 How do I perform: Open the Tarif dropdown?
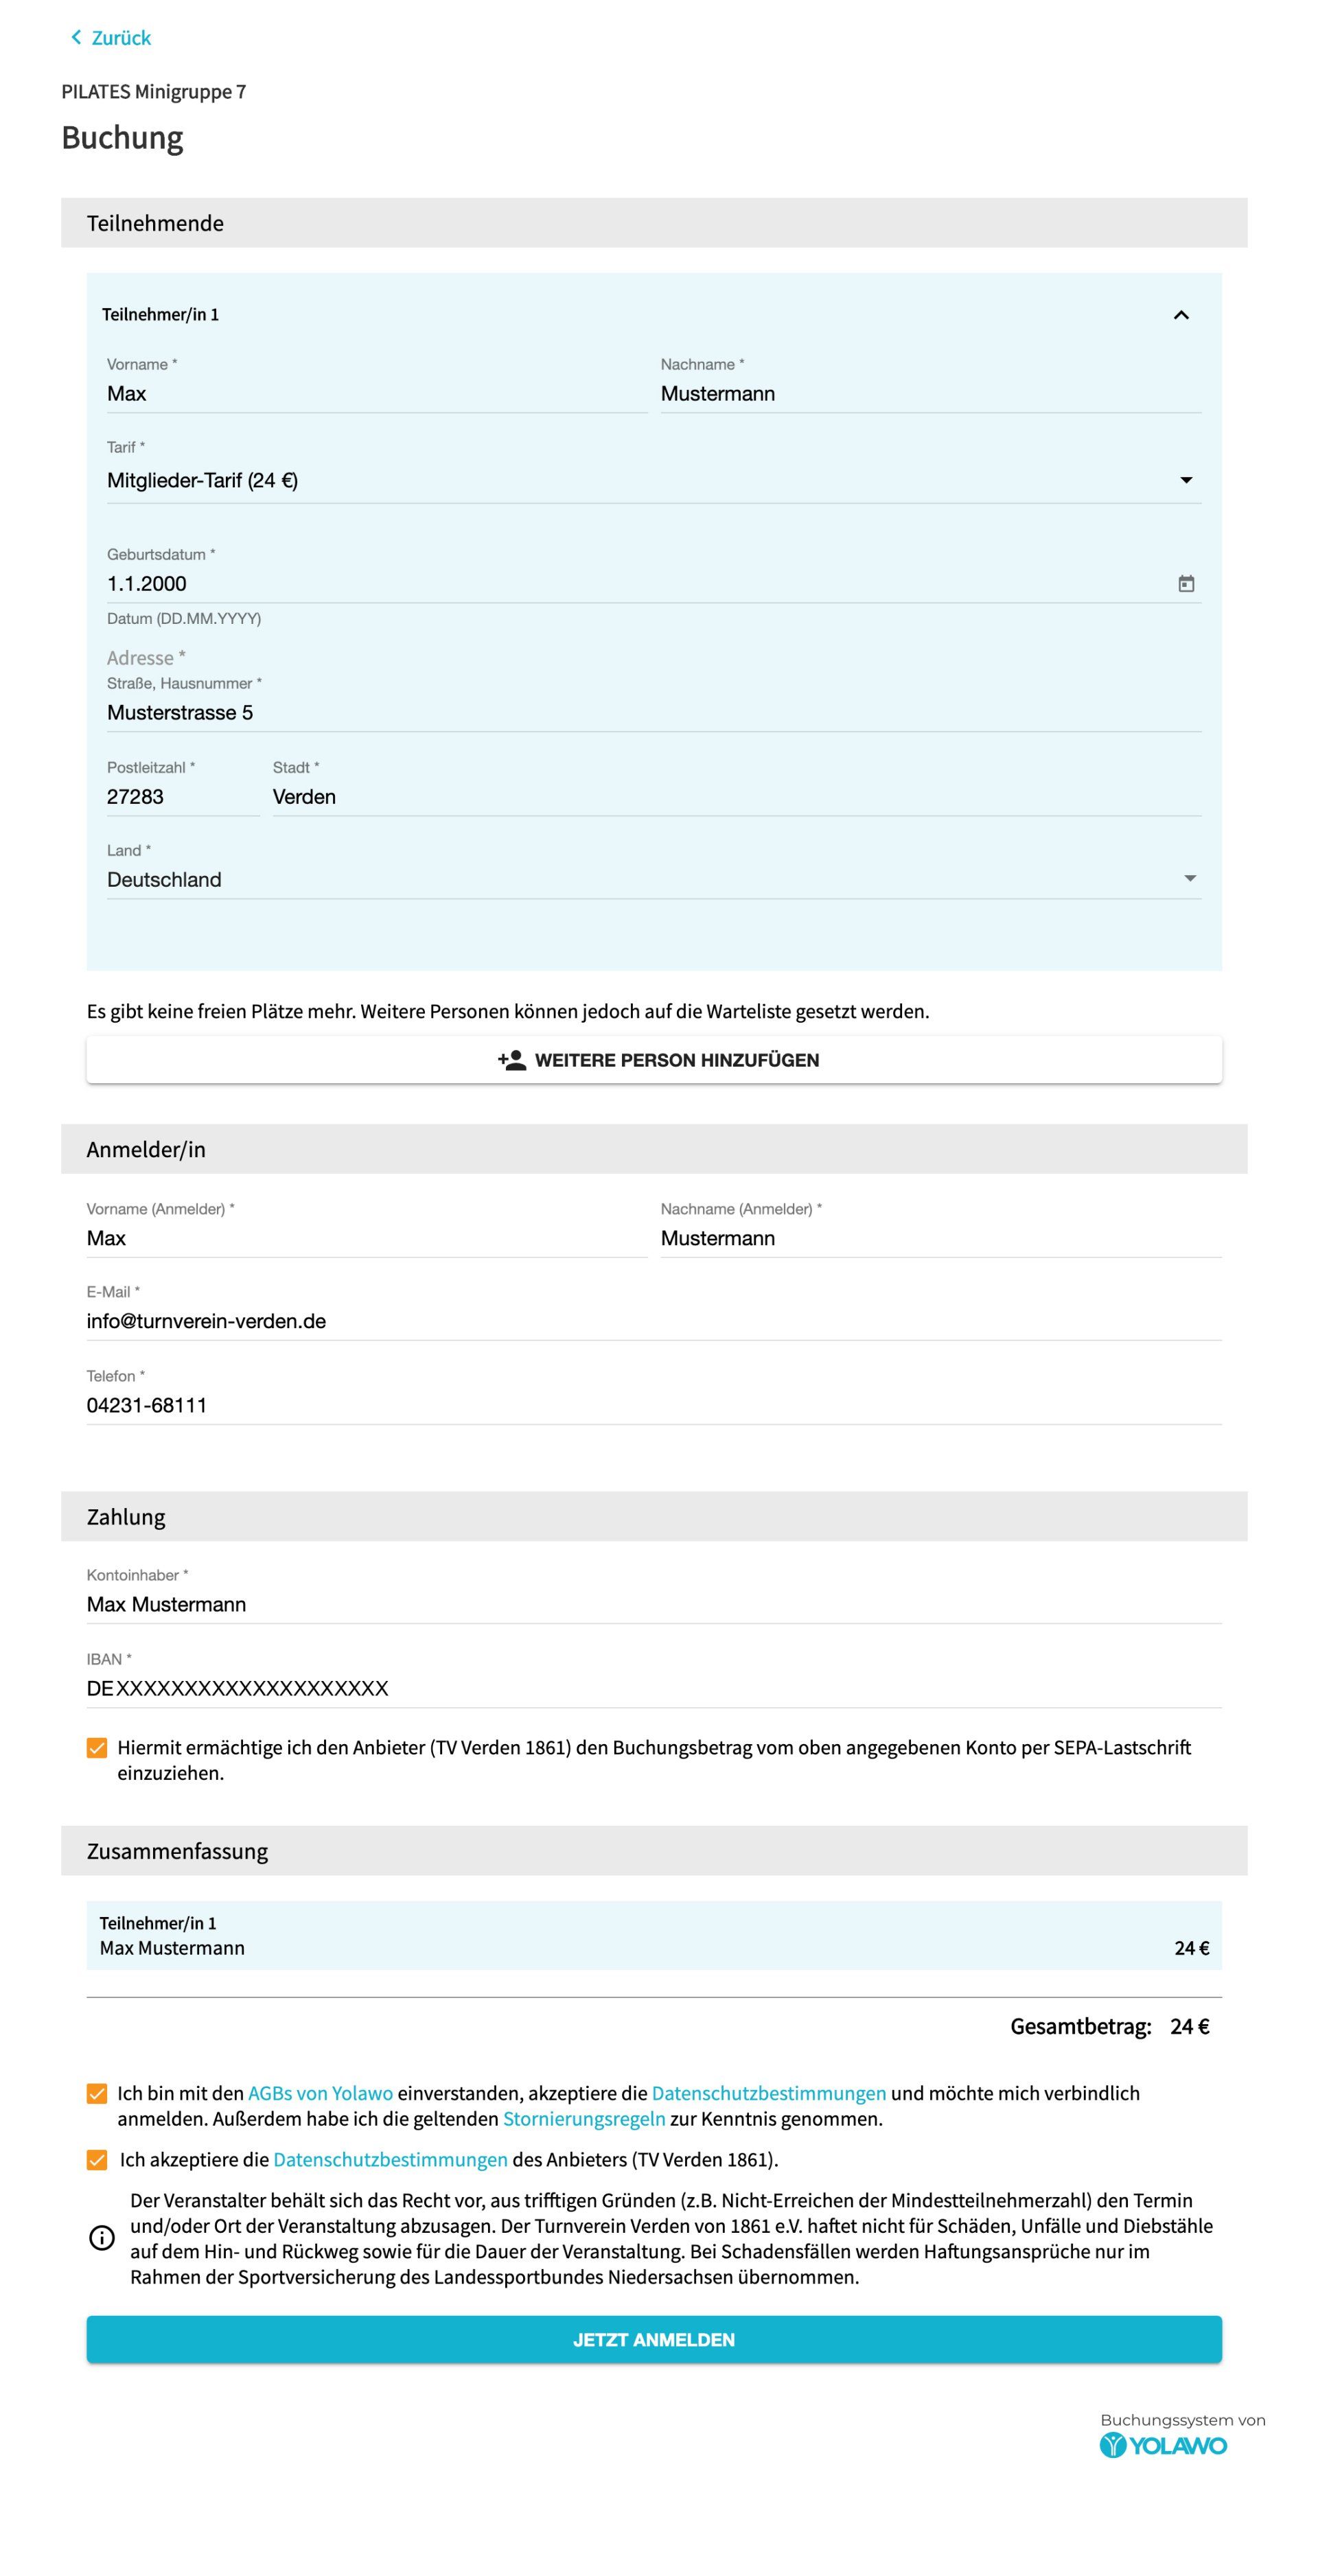point(1186,481)
